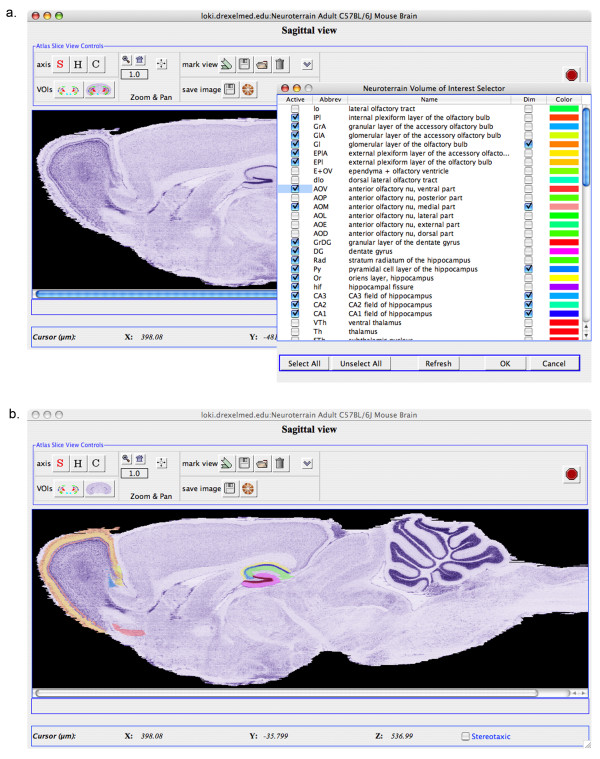This screenshot has width=600, height=759.
Task: Click the save image floppy disk icon in panel b
Action: coord(228,488)
